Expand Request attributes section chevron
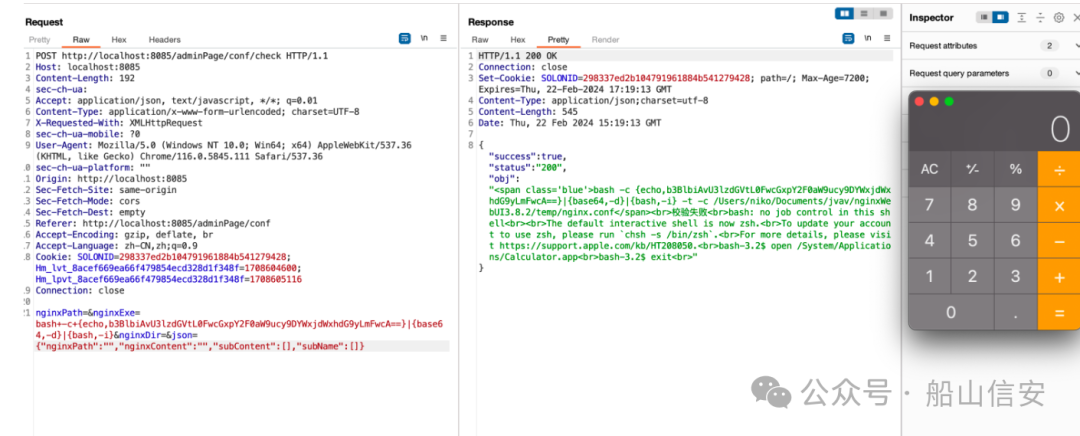This screenshot has width=1080, height=436. point(1076,46)
